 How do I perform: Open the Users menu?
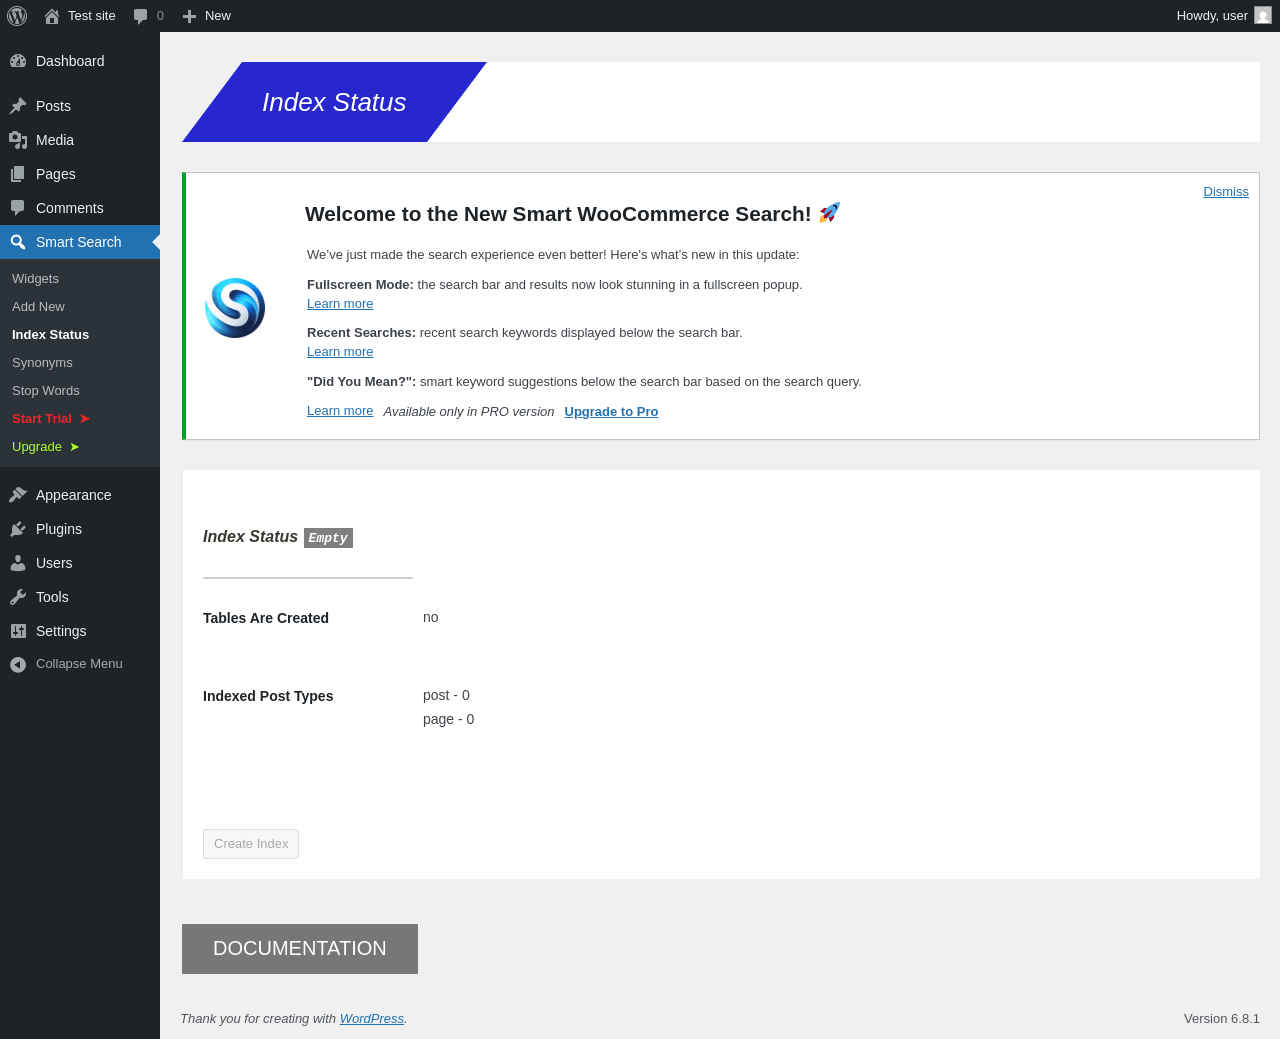coord(80,563)
